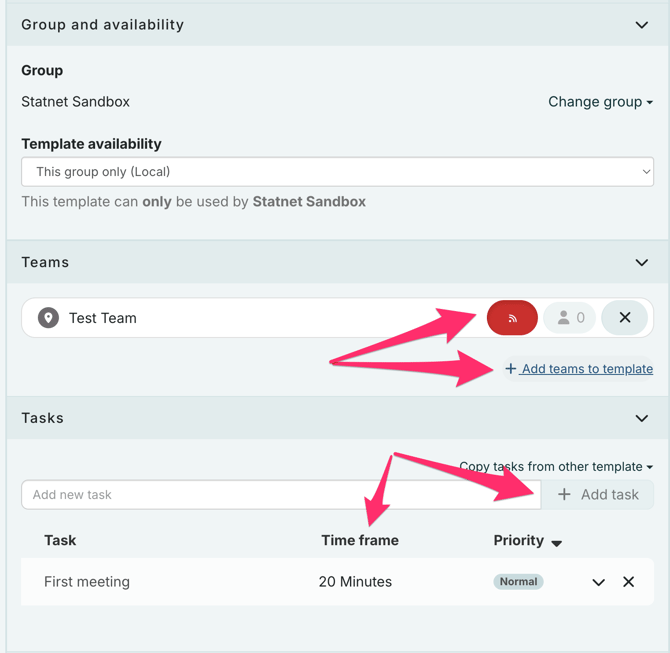Focus the Add new task input field

tap(280, 495)
